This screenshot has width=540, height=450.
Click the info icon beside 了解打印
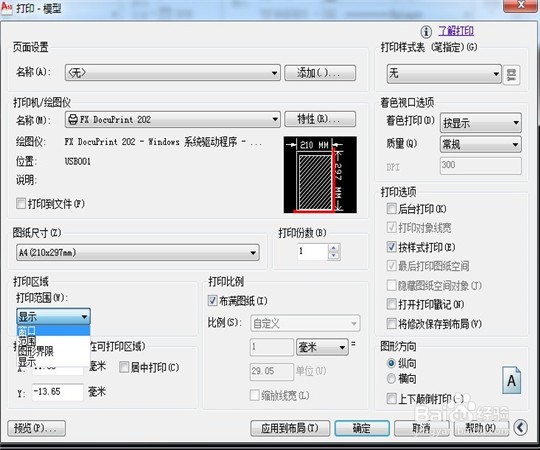point(426,32)
